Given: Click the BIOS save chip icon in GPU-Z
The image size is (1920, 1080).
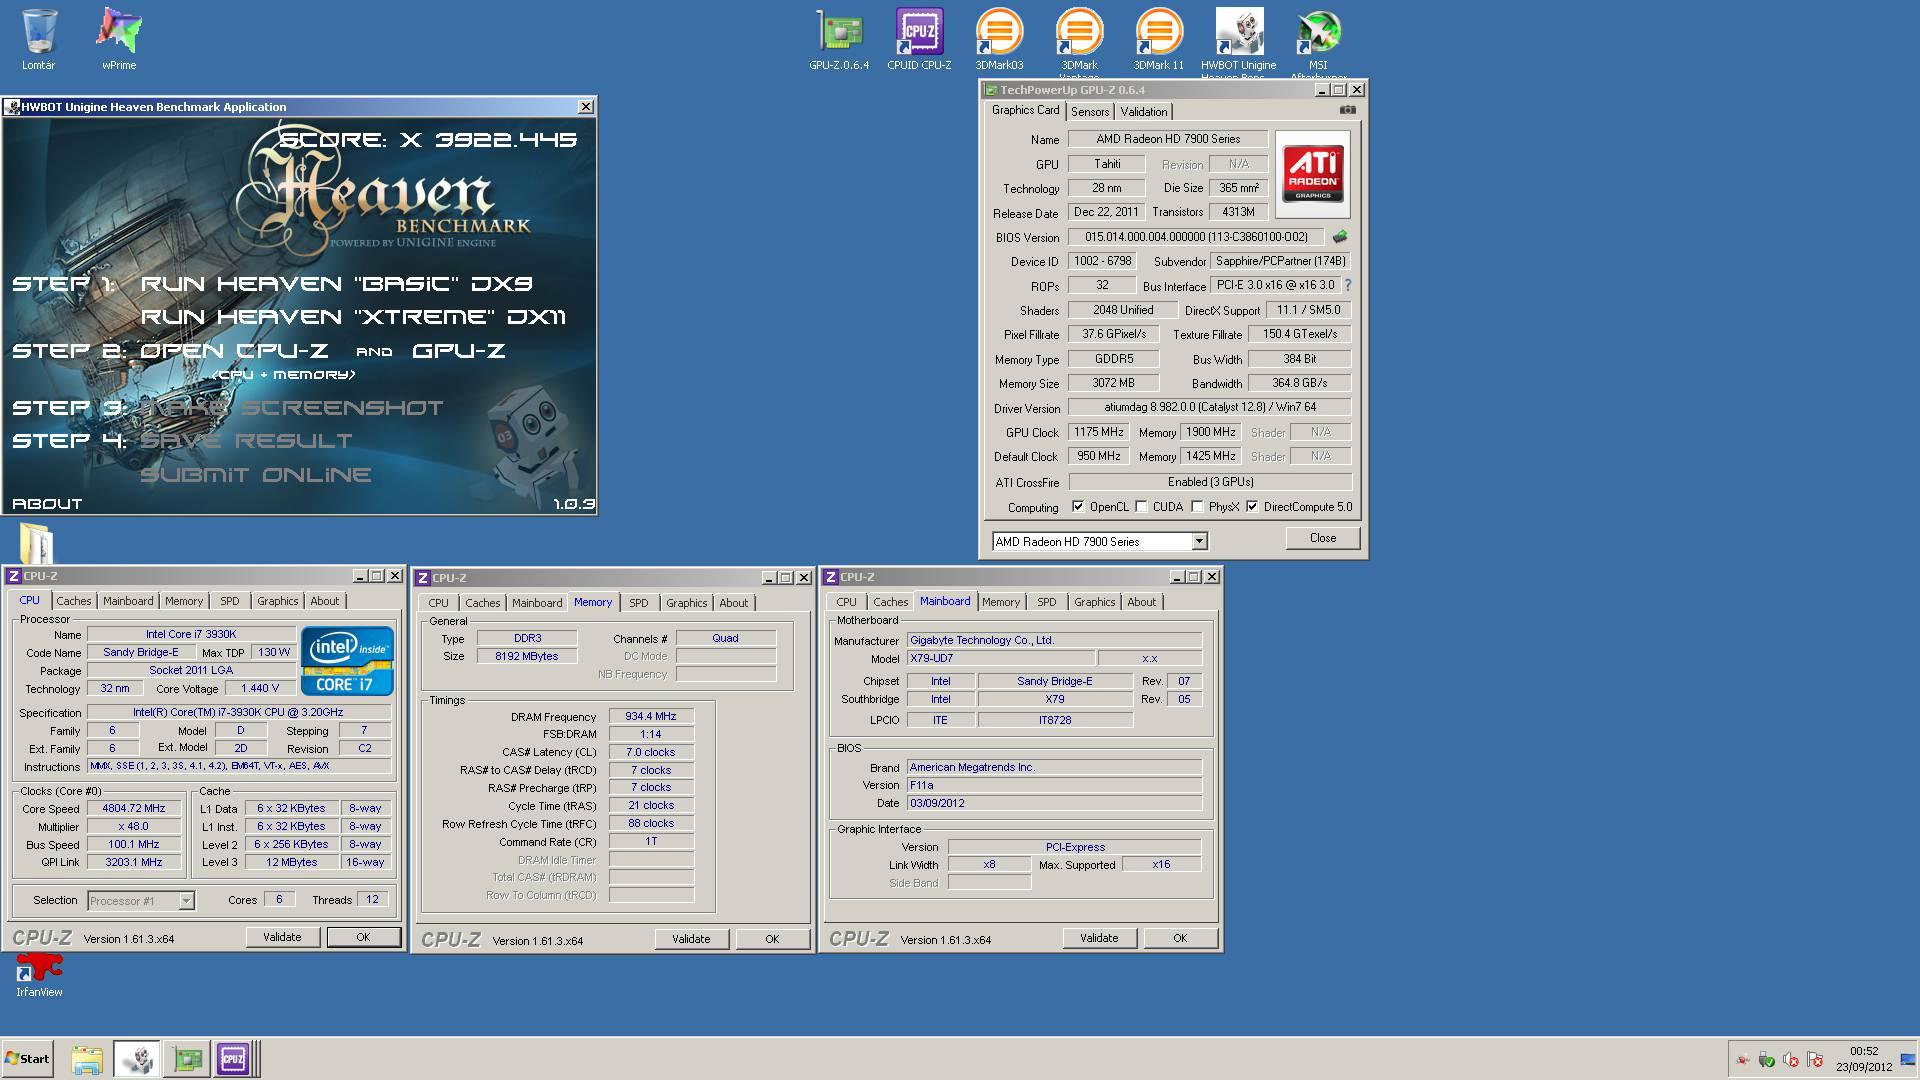Looking at the screenshot, I should tap(1340, 237).
